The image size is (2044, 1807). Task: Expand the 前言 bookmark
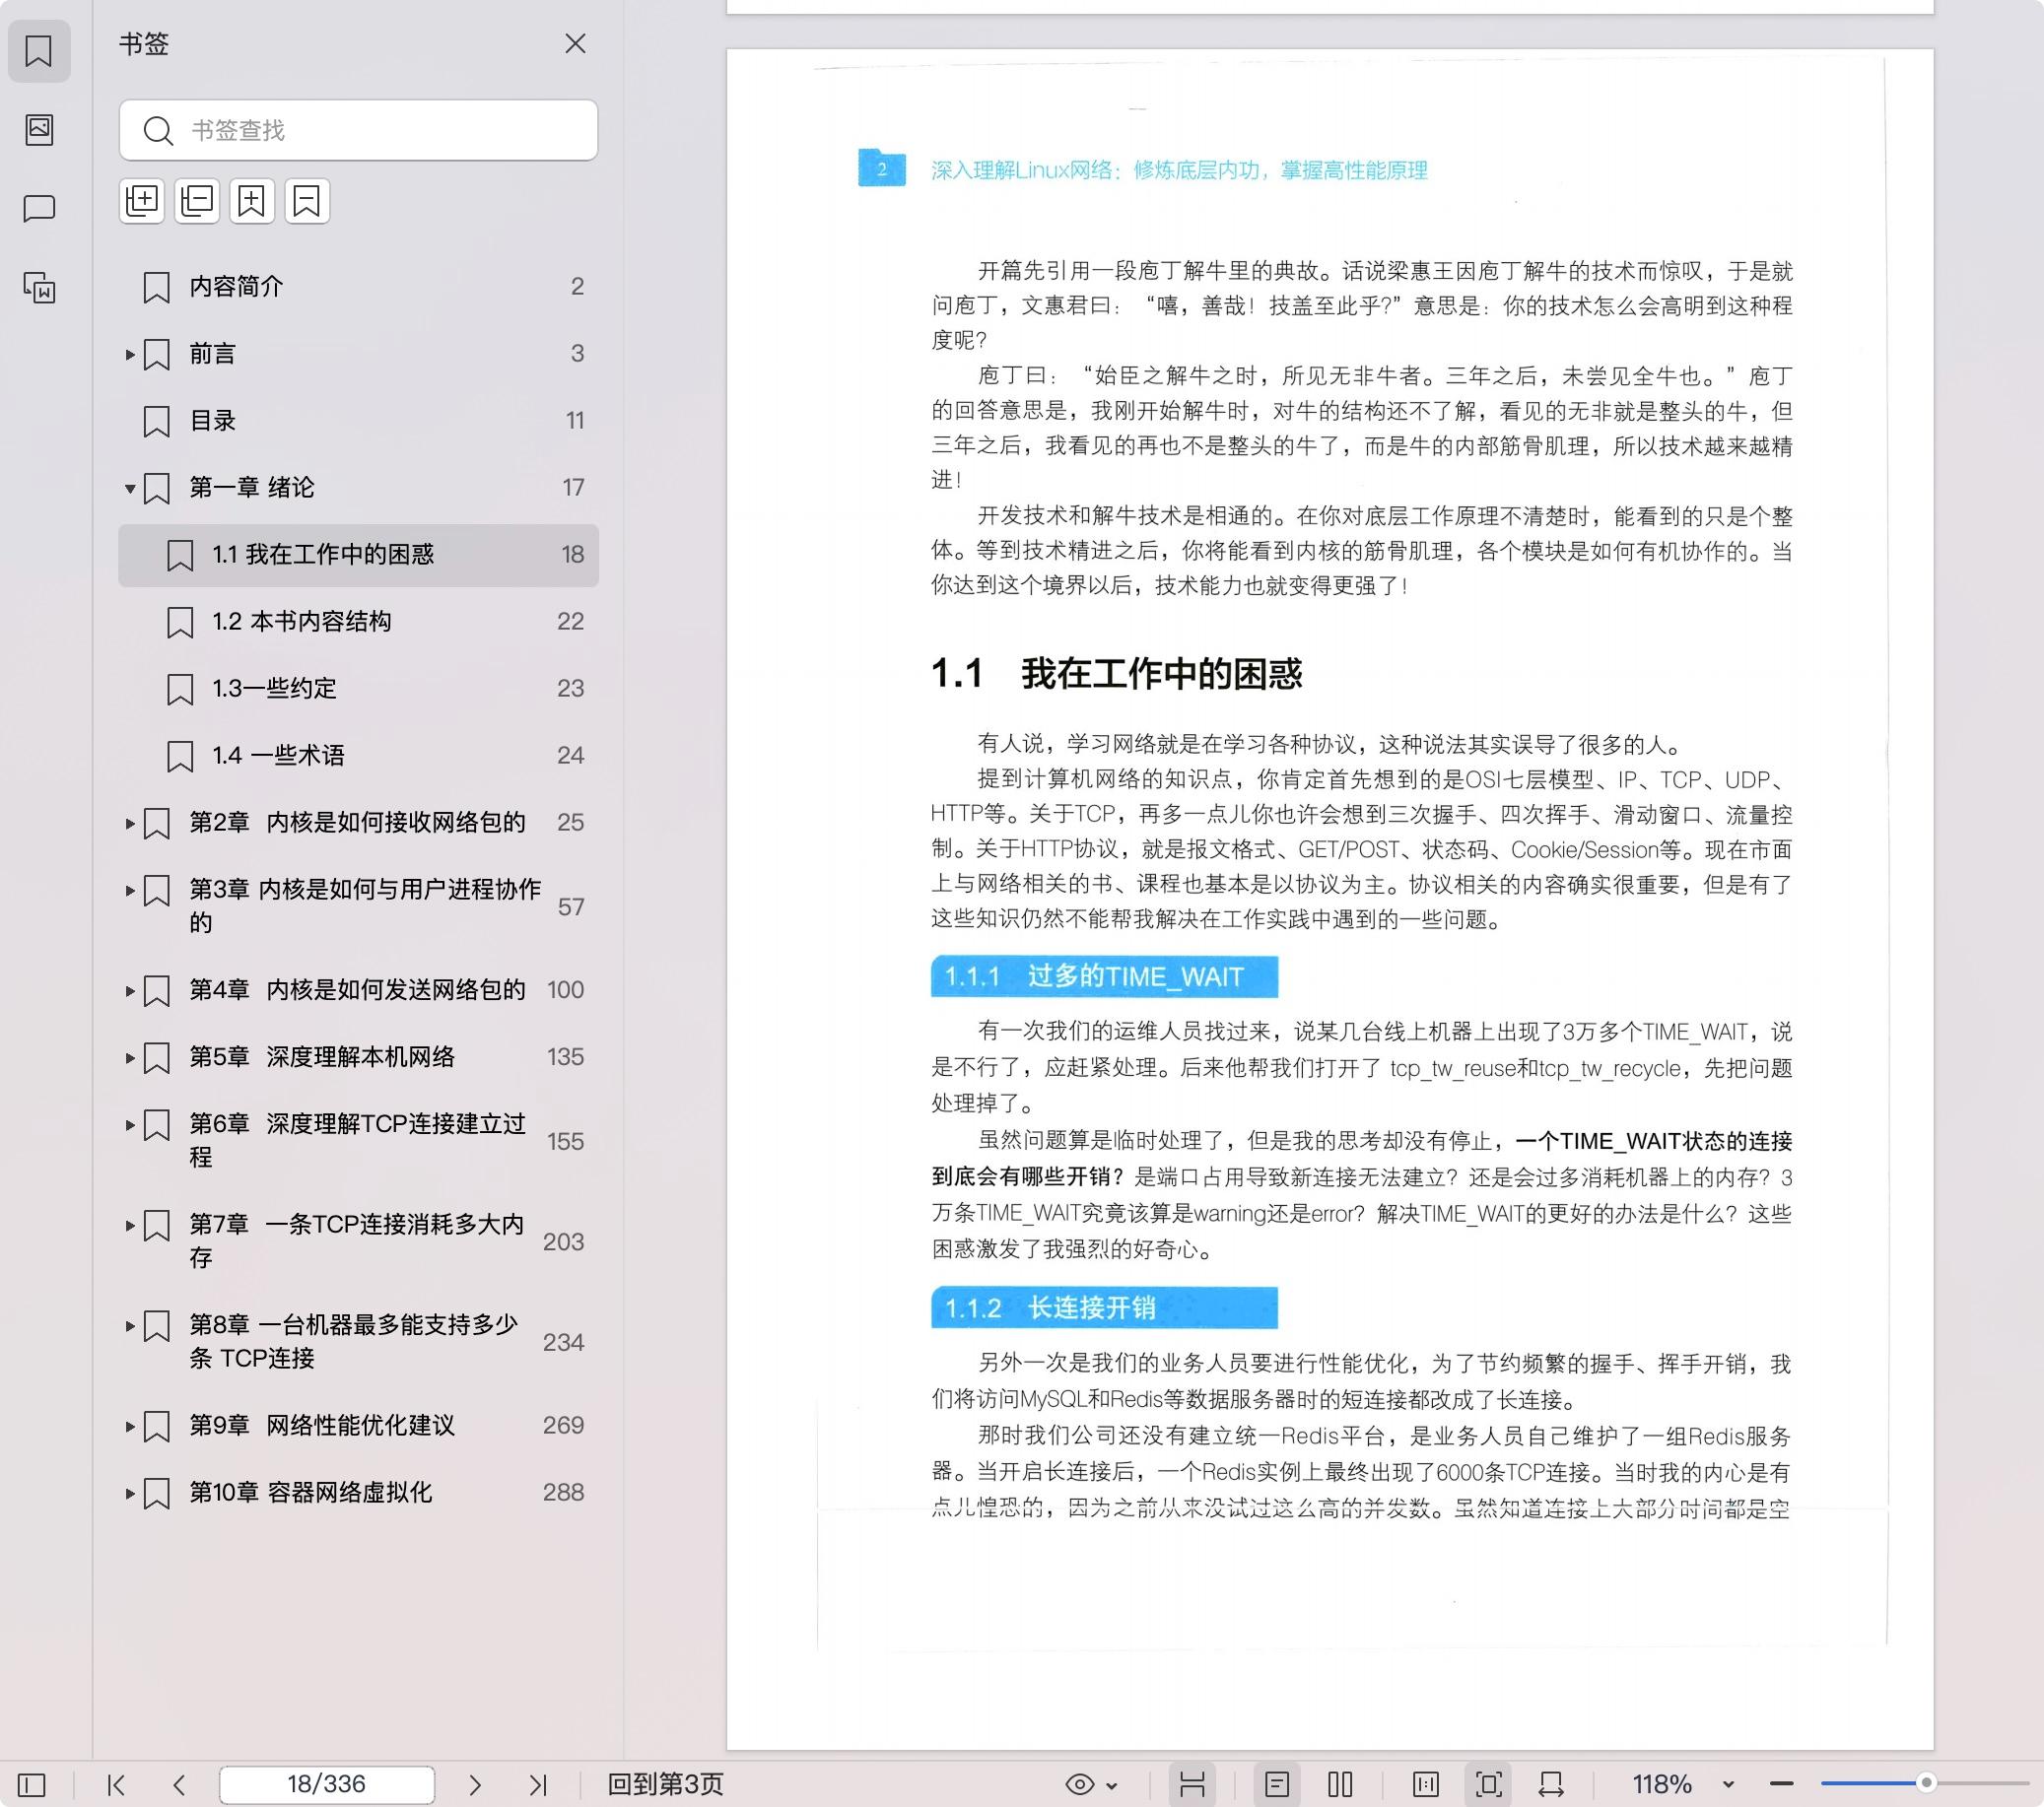tap(130, 354)
